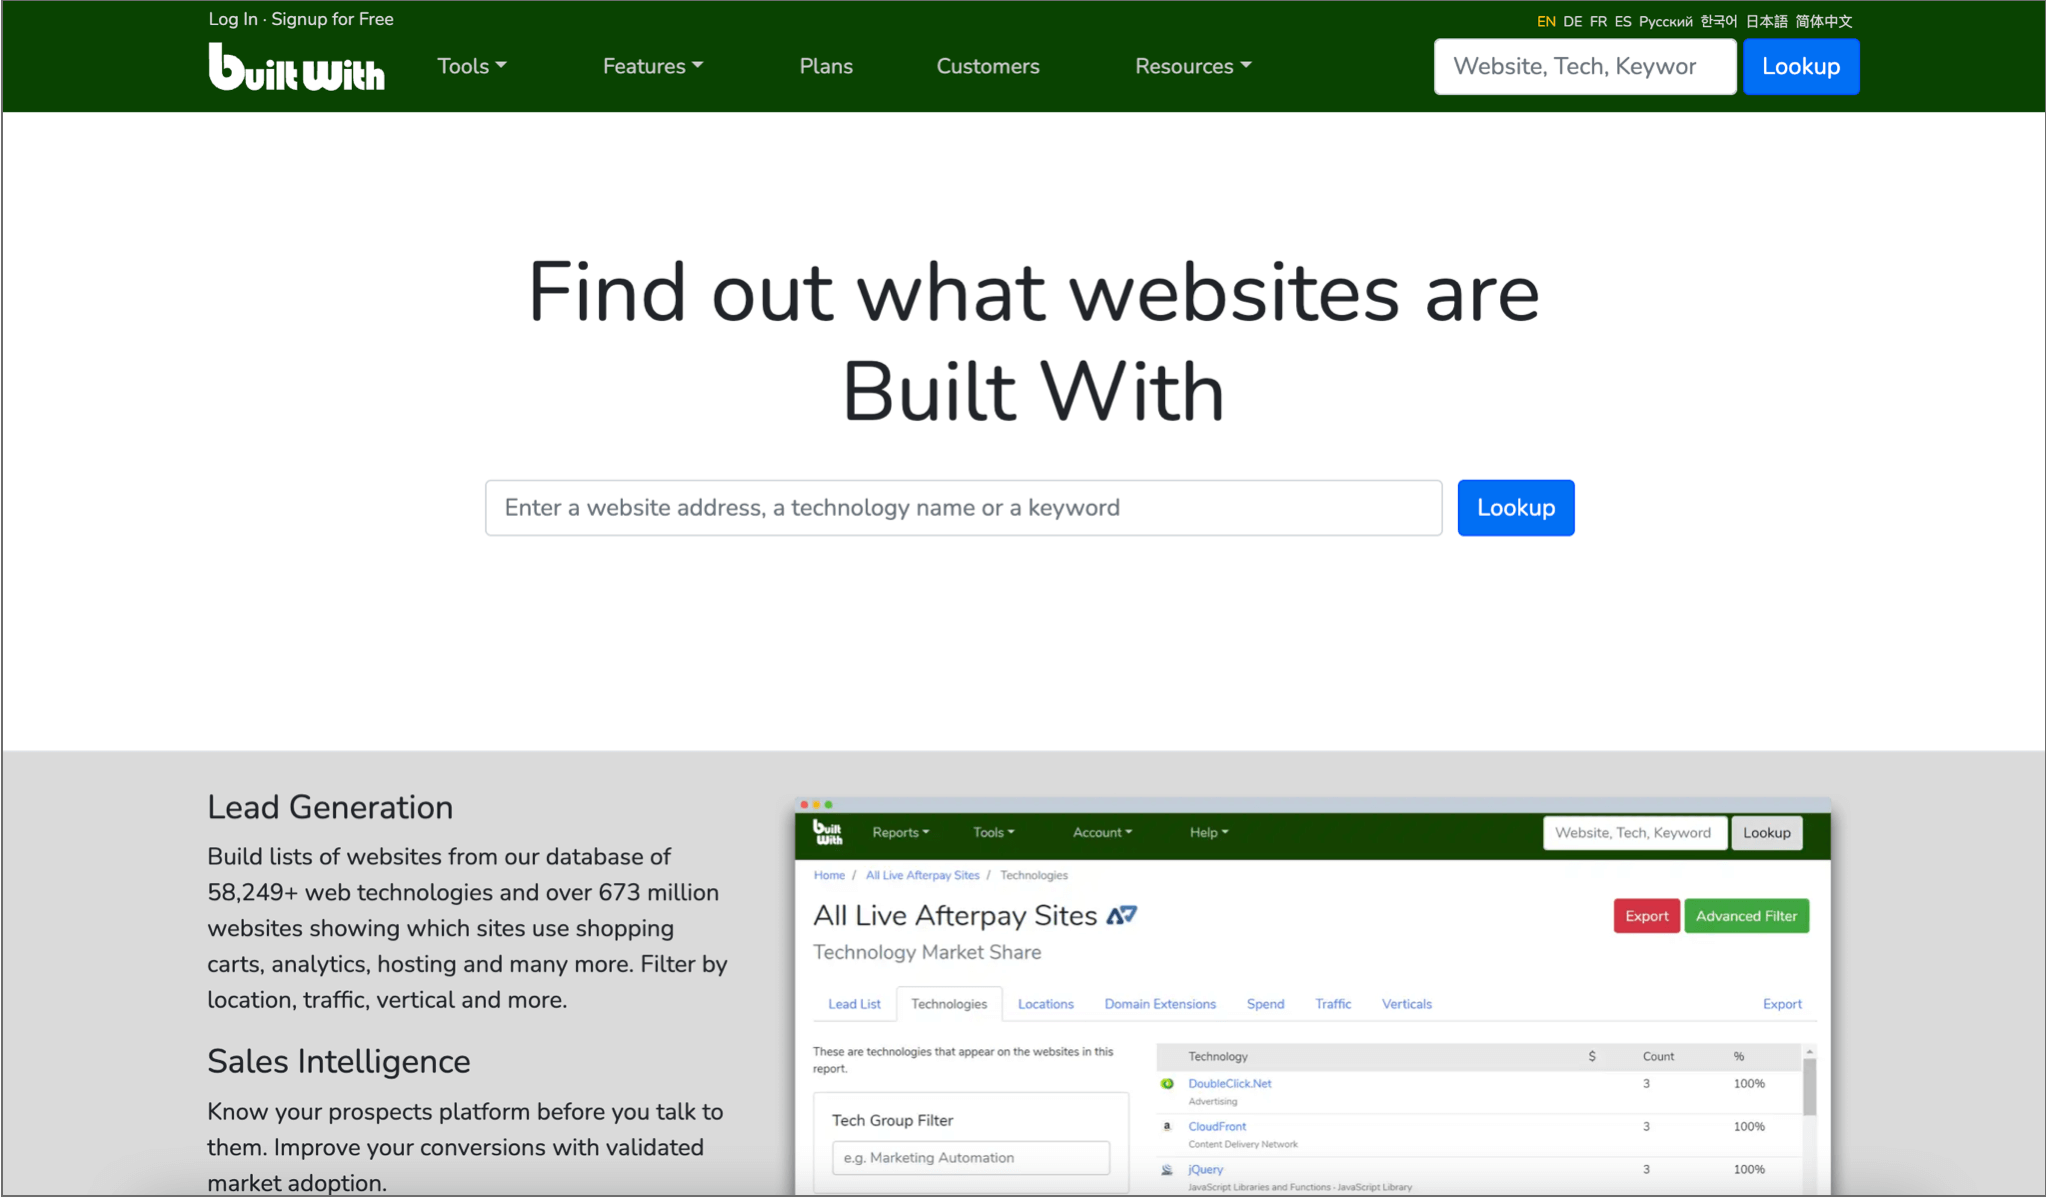Click Signup for Free link

tap(332, 19)
